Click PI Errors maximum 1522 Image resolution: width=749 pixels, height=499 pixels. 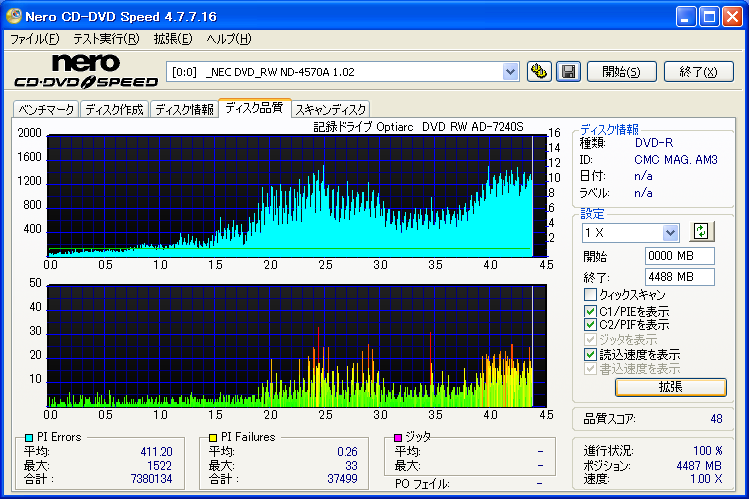pyautogui.click(x=159, y=466)
